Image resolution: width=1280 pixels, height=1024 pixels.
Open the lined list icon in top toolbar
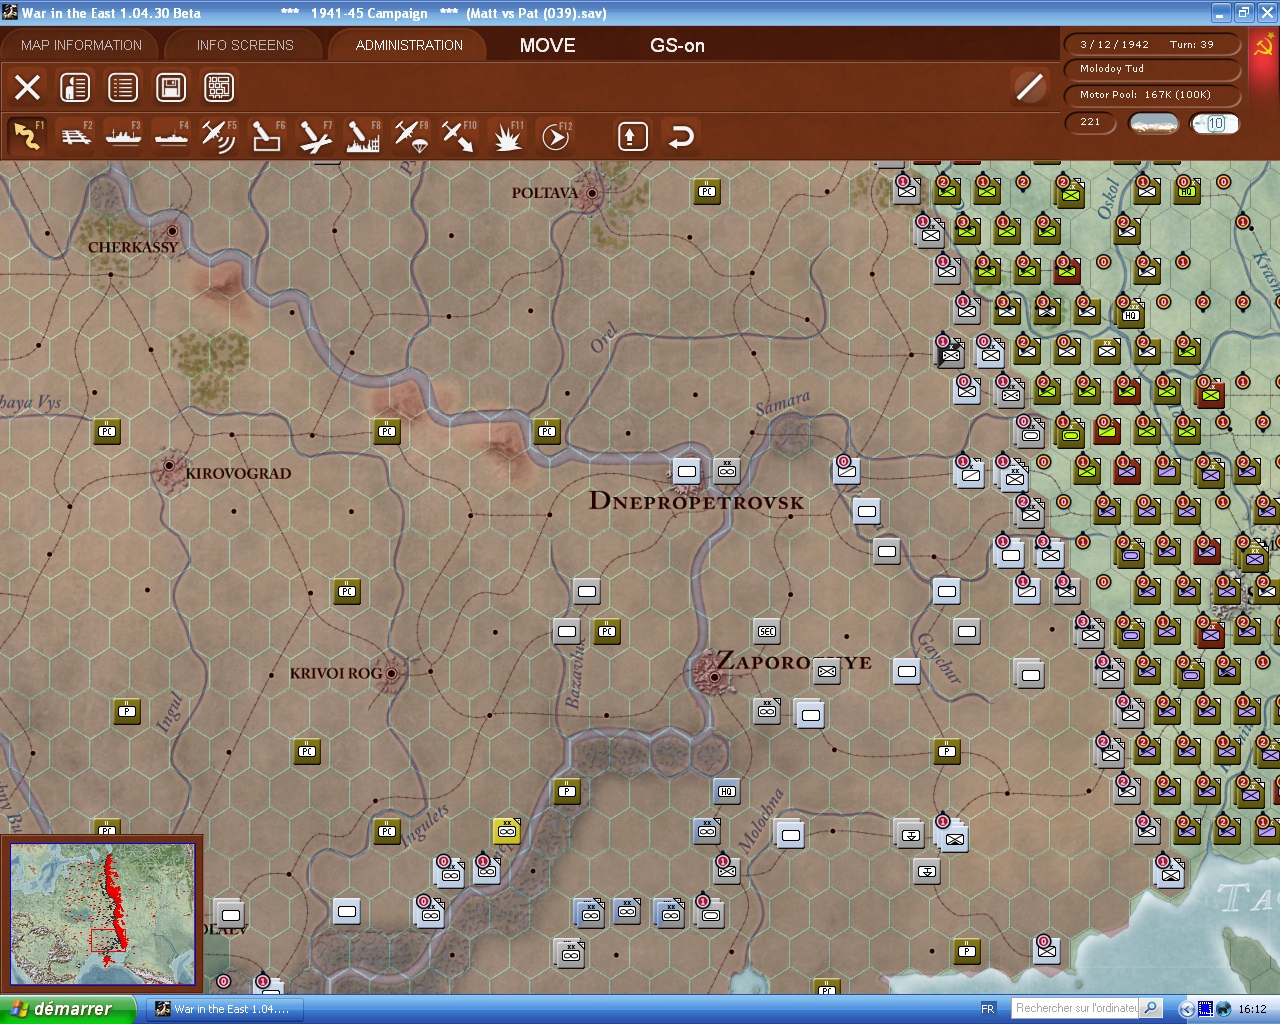point(123,87)
